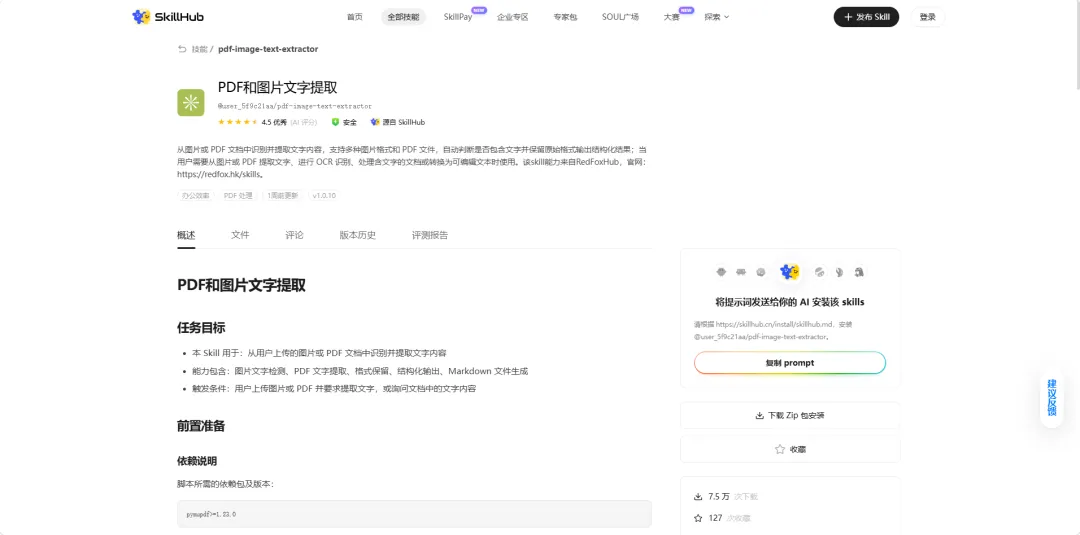Click the leftmost gray AI agent icon

[720, 272]
